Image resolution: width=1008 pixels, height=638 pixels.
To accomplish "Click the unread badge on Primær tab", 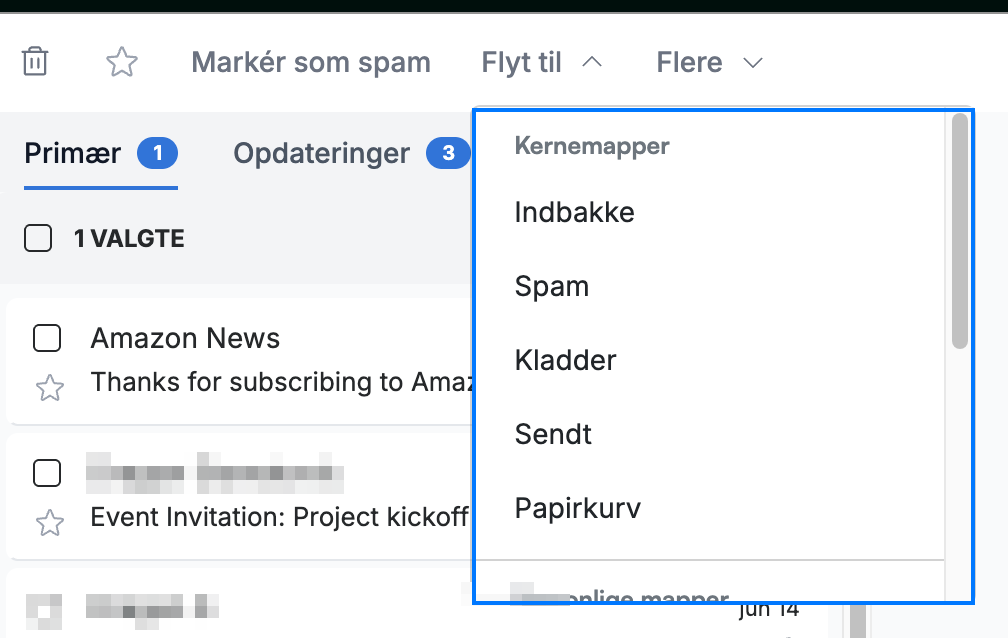I will (x=158, y=153).
